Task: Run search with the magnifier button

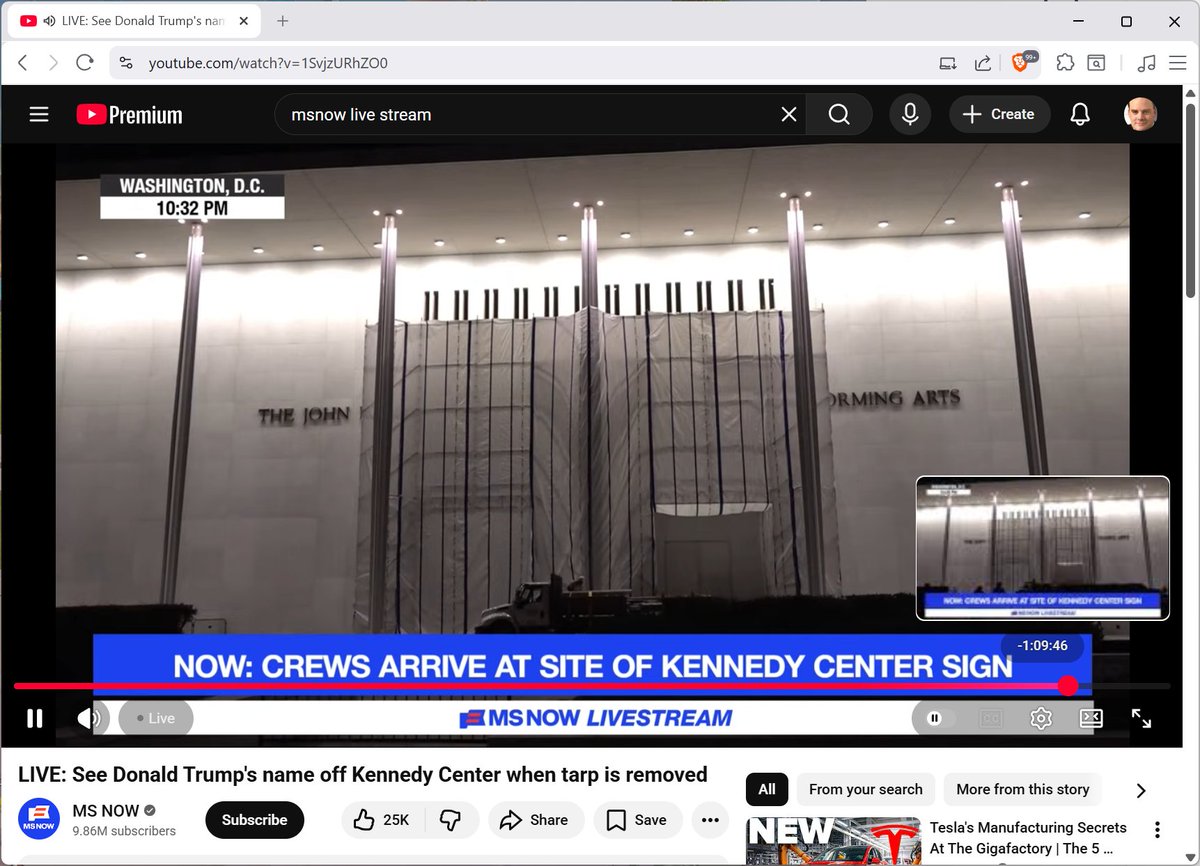Action: [x=839, y=115]
